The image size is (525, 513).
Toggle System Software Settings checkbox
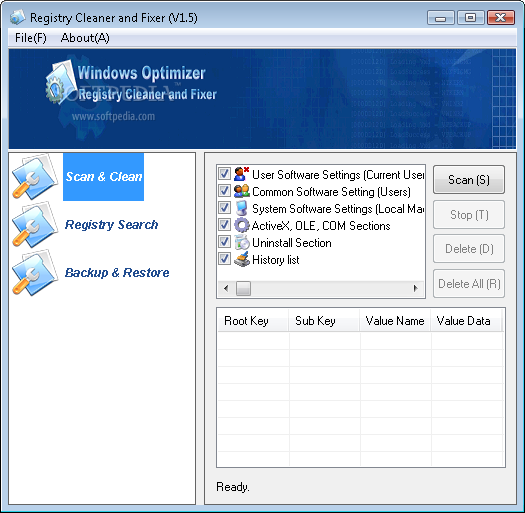tap(224, 208)
